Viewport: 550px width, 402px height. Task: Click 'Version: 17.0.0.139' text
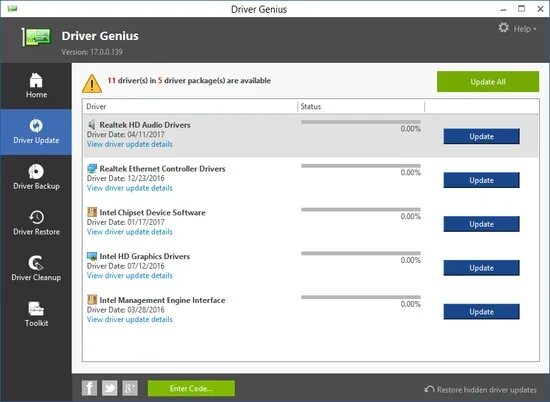92,52
